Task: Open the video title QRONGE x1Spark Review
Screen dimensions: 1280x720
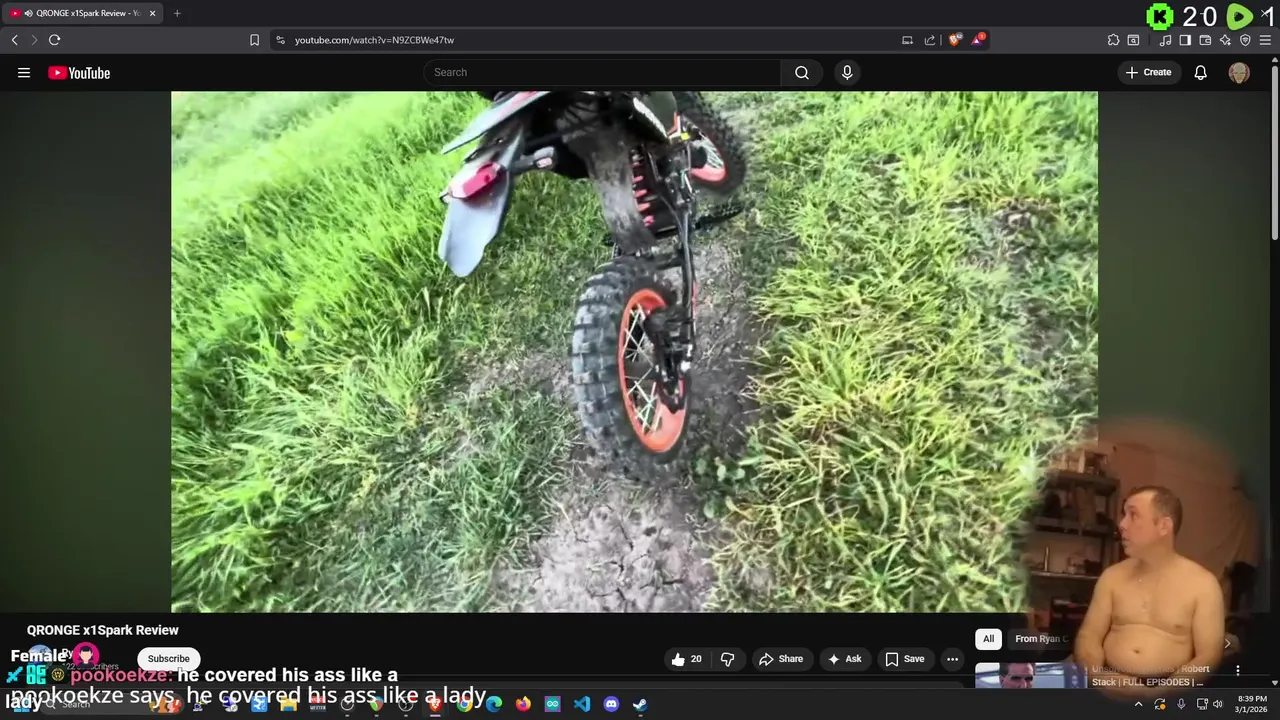Action: click(103, 630)
